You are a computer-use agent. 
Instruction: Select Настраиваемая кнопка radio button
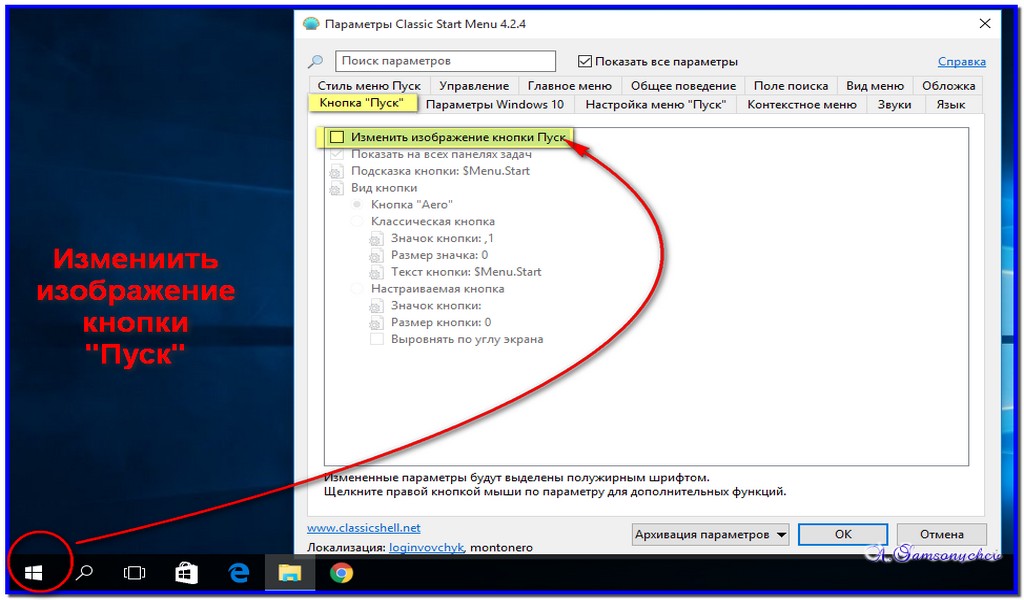[x=357, y=289]
